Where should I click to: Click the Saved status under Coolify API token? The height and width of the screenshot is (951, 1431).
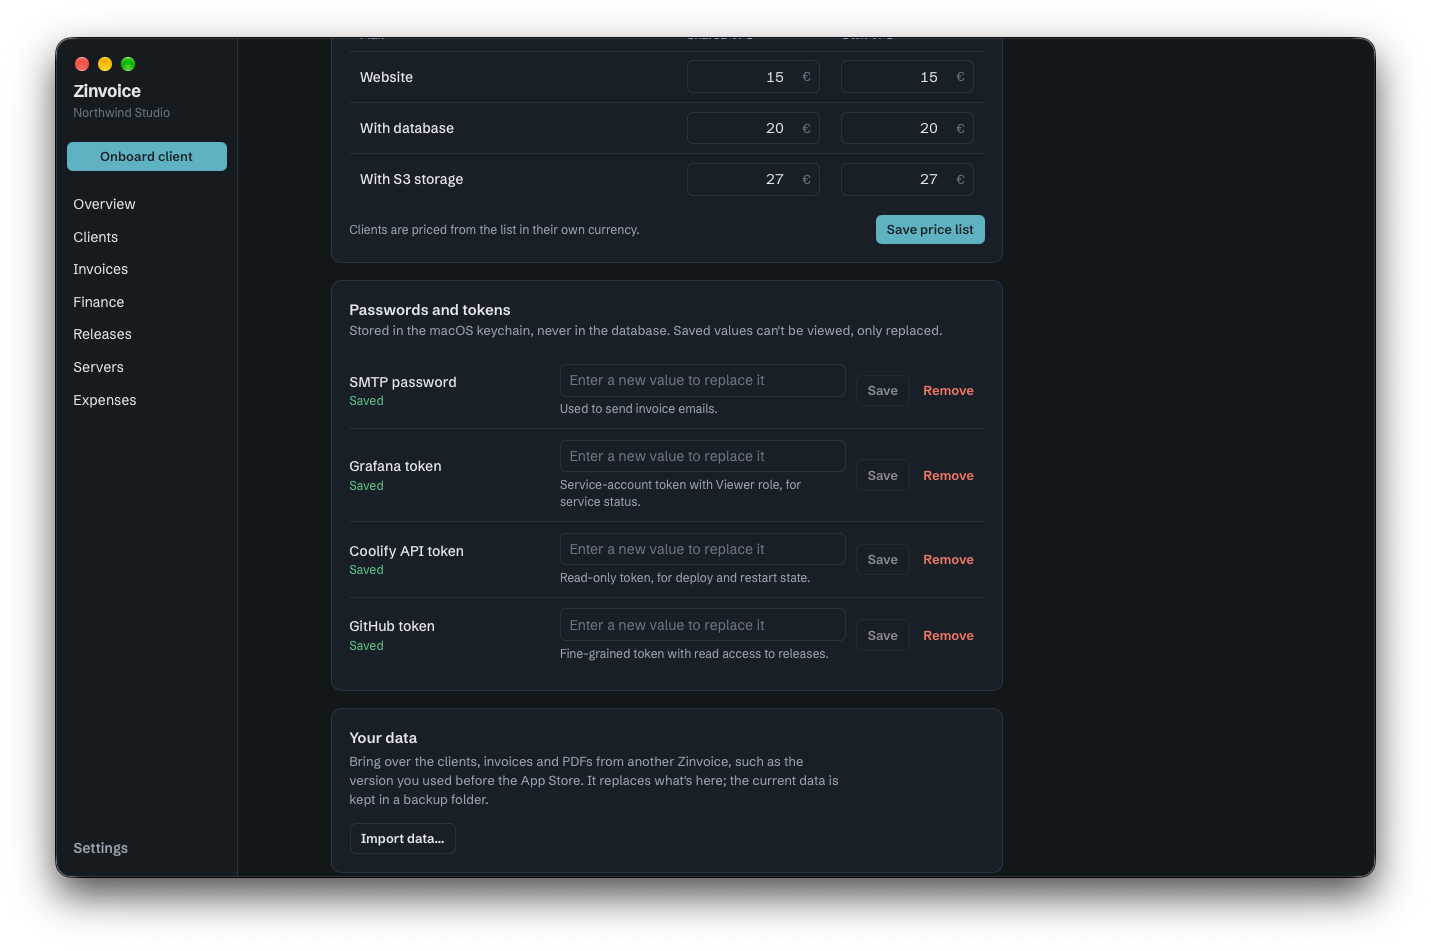tap(366, 570)
